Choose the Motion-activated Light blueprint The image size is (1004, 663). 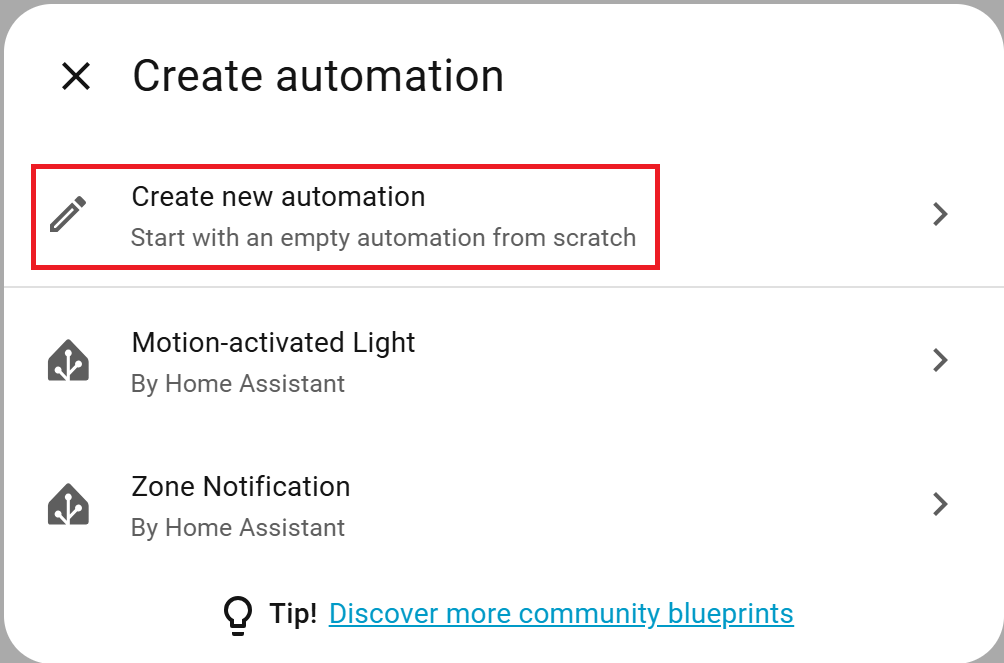pyautogui.click(x=273, y=343)
